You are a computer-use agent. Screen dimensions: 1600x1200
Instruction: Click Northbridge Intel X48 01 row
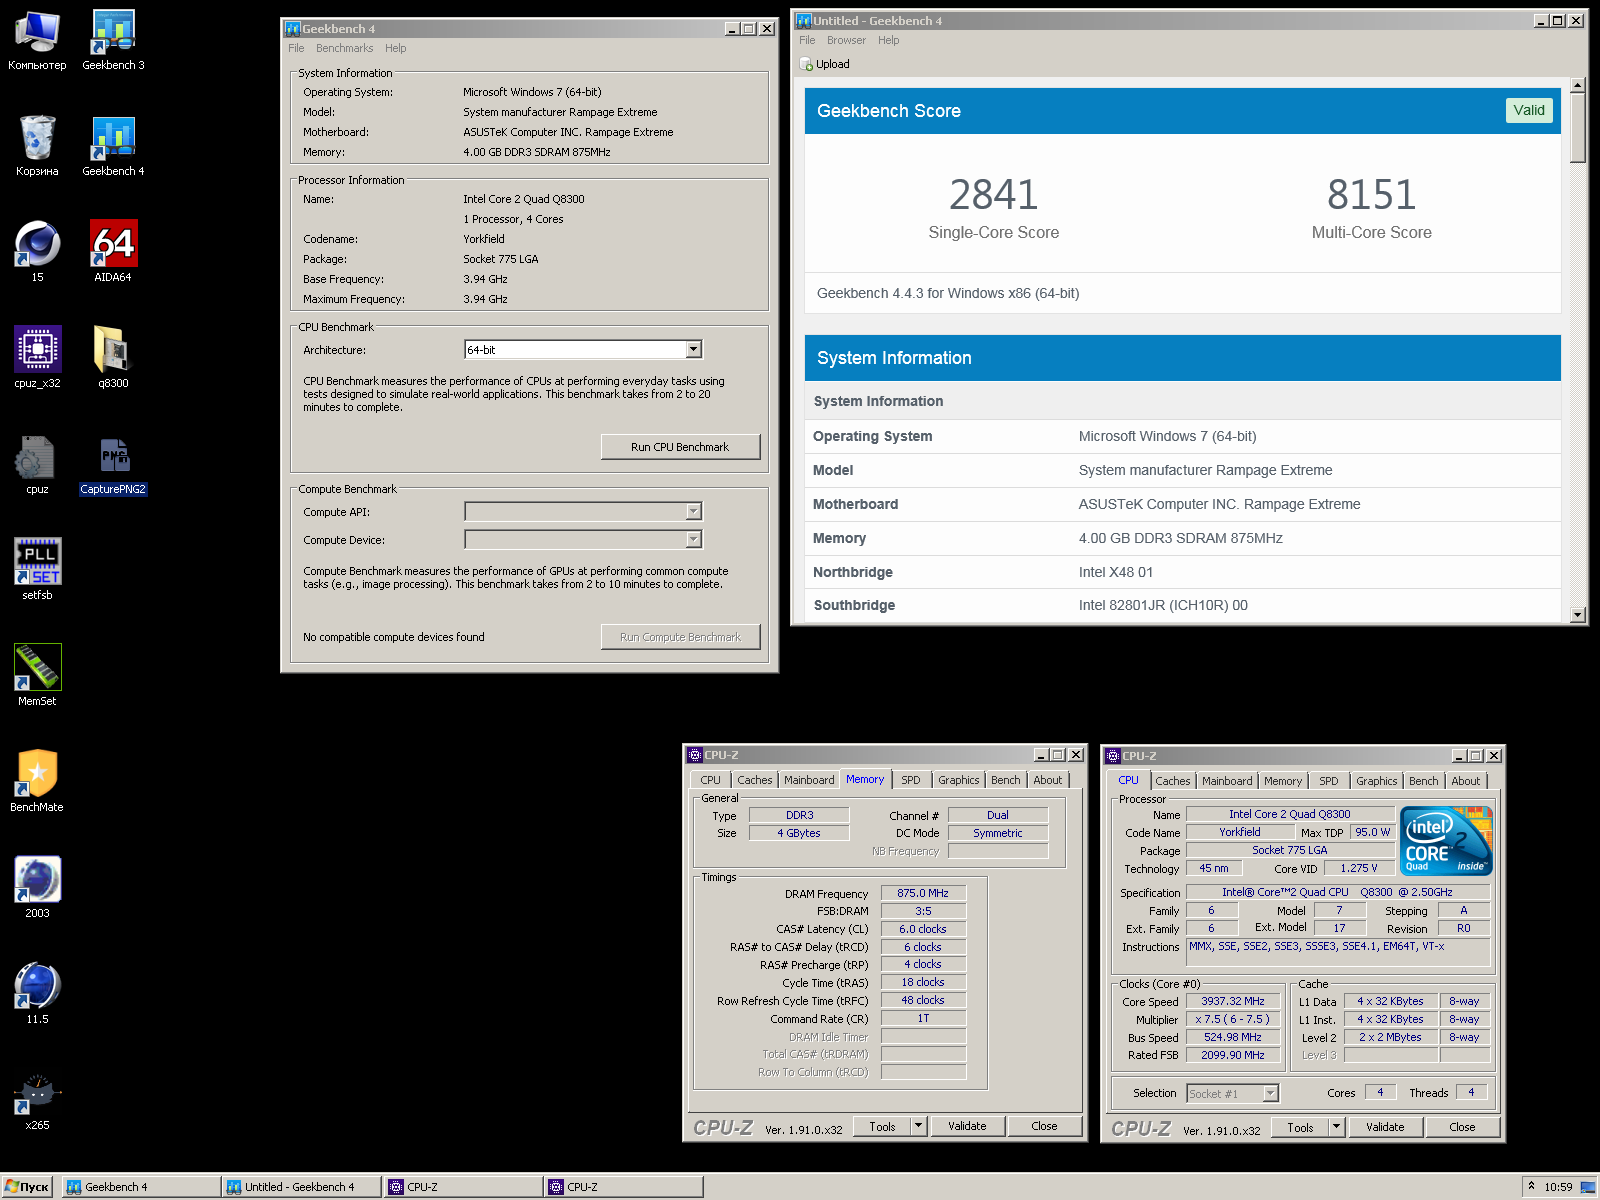pyautogui.click(x=1183, y=572)
